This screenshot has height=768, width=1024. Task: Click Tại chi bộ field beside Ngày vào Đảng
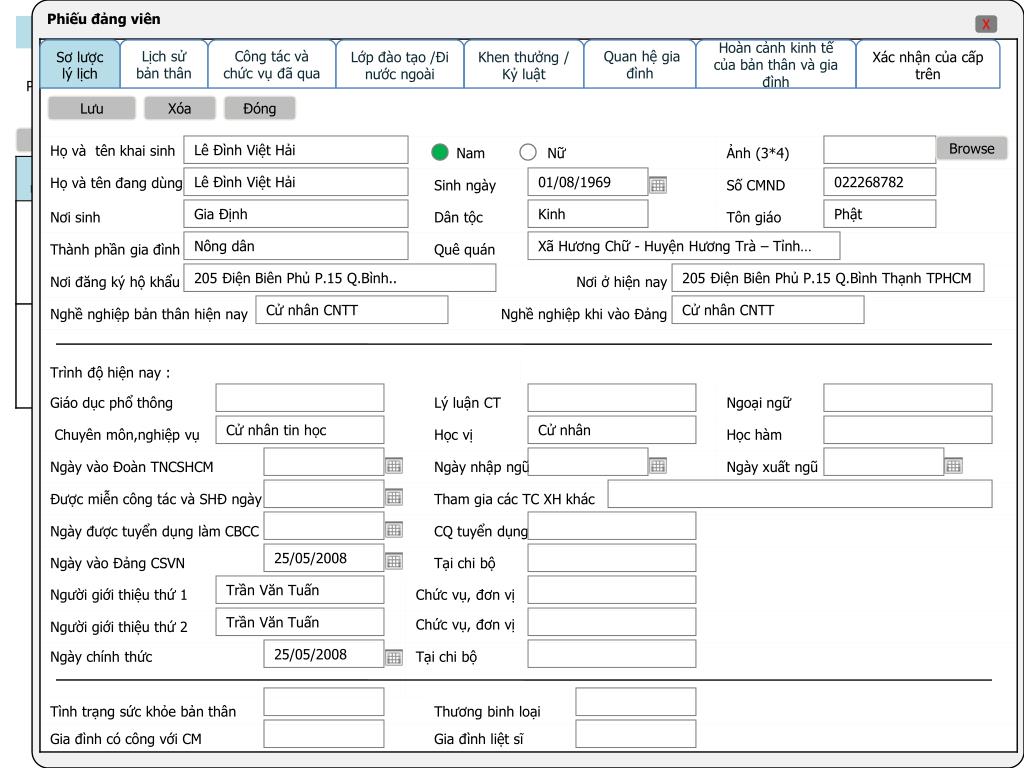click(x=612, y=558)
